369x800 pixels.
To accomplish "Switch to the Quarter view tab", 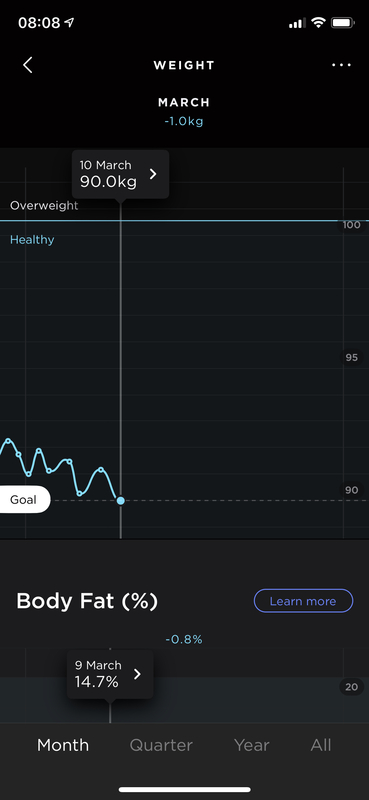I will (x=161, y=745).
